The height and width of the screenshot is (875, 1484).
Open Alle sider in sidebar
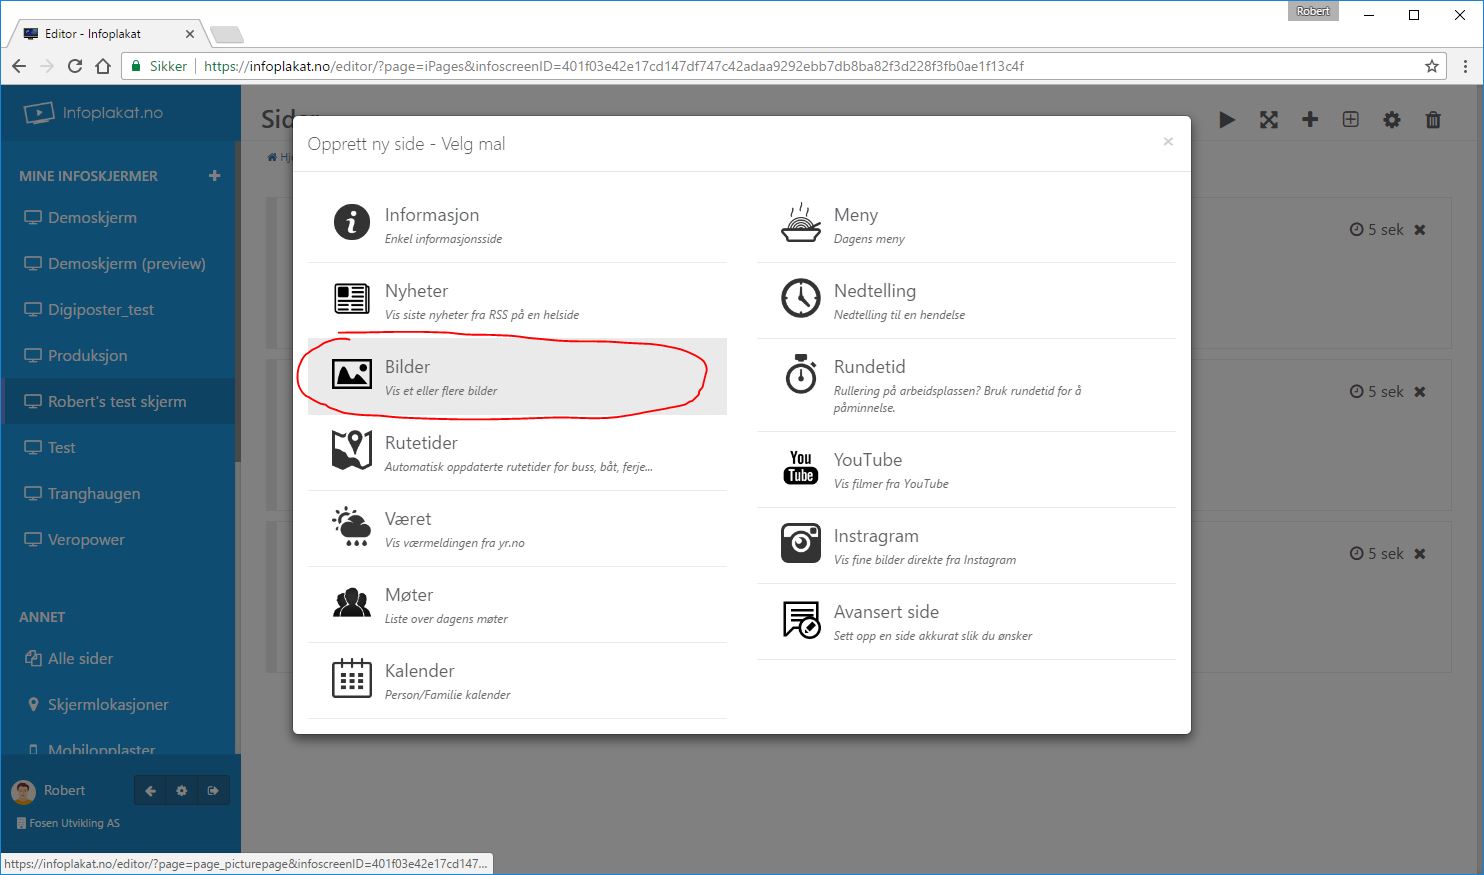[80, 659]
